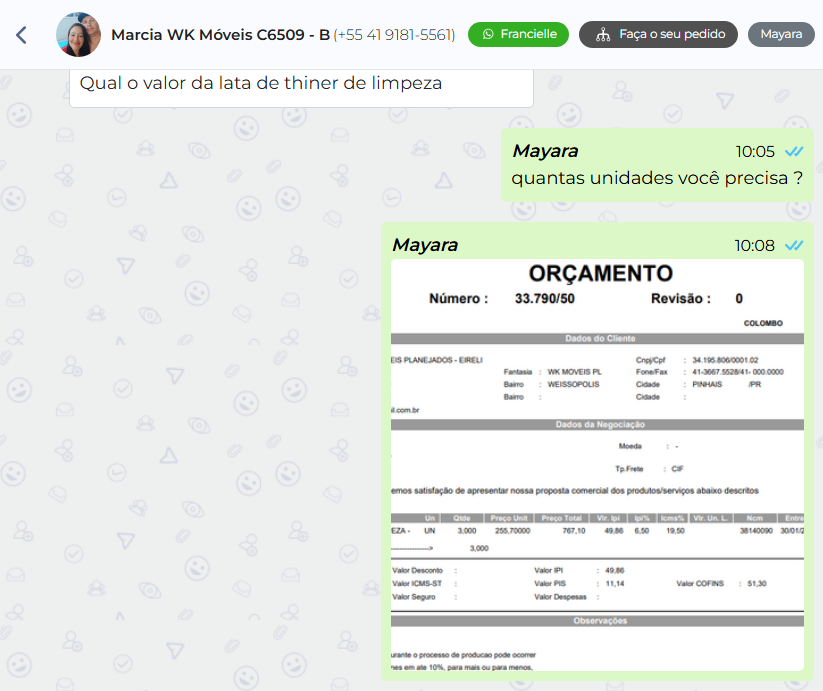The height and width of the screenshot is (691, 823).
Task: Click the phone number +55 41 9181-5561
Action: (394, 35)
